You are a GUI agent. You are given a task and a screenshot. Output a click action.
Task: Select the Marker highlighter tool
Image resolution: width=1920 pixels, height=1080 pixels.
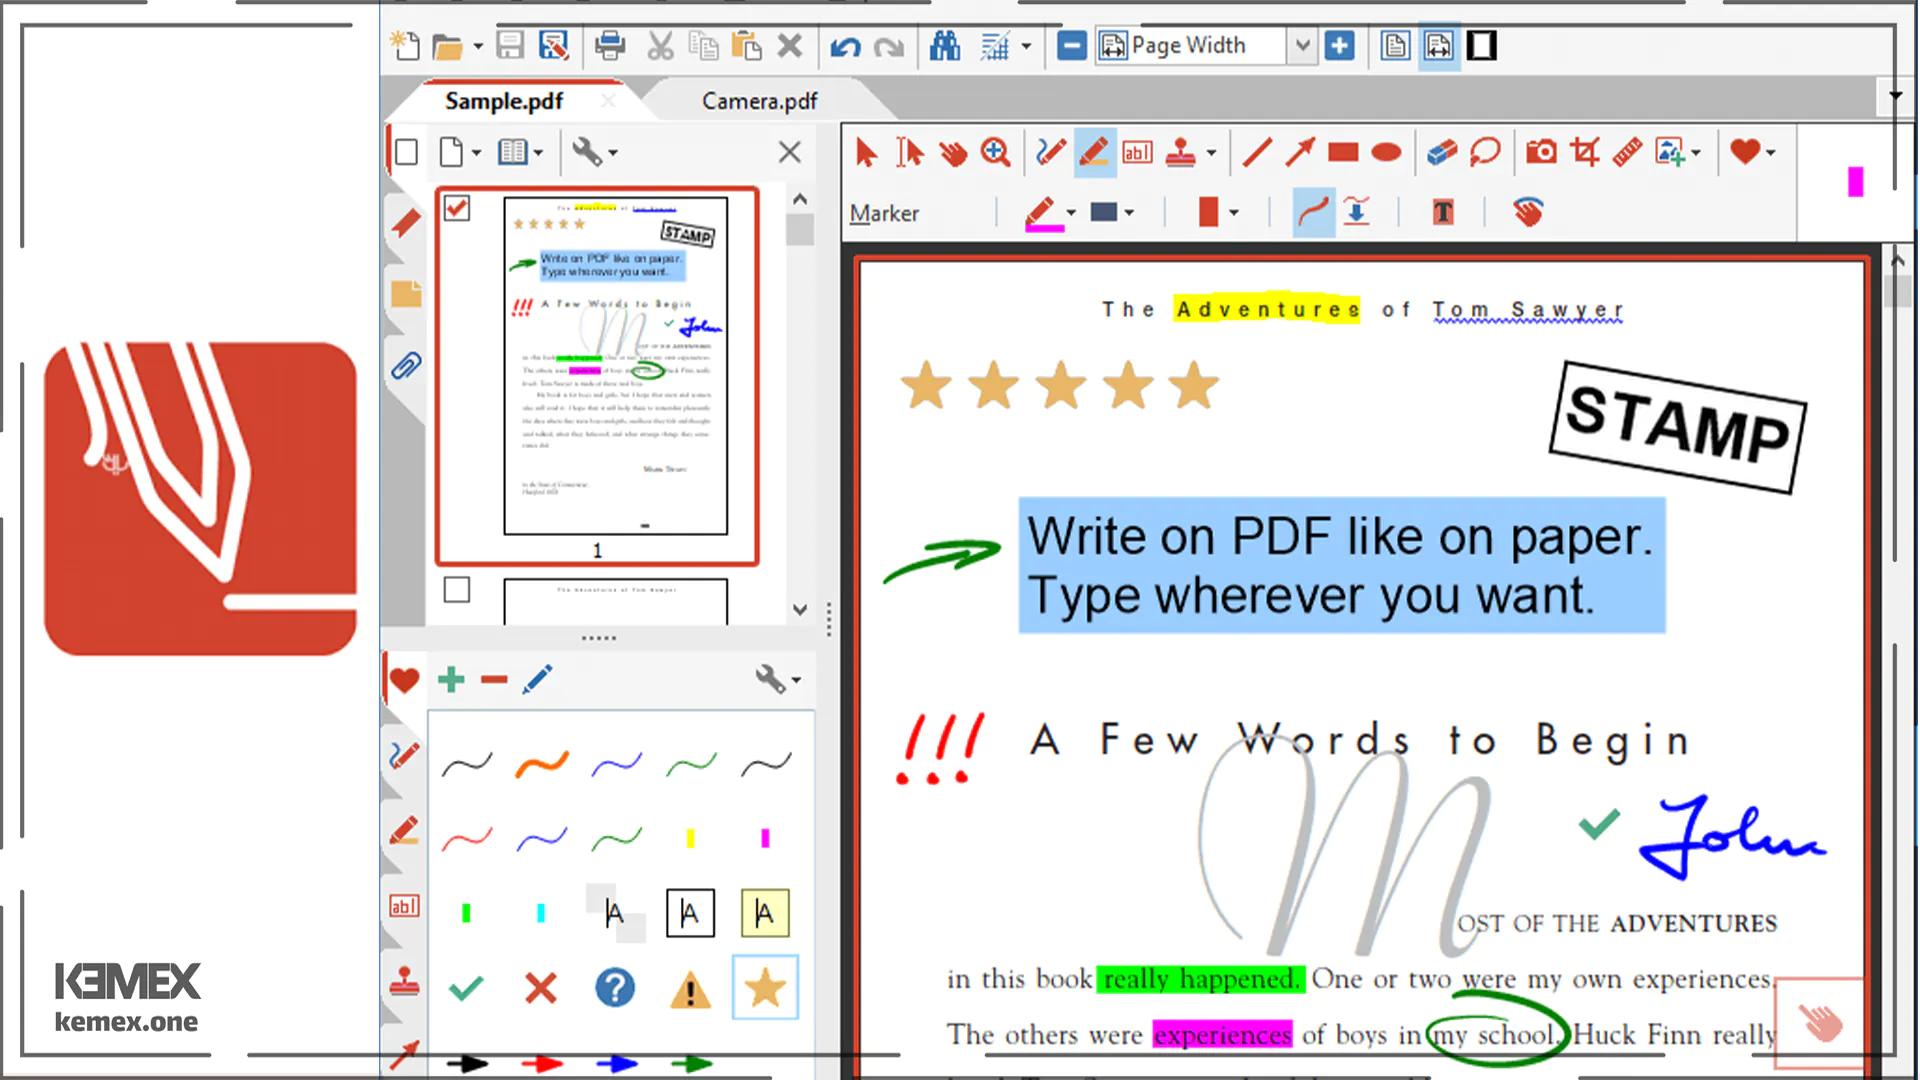[x=1094, y=153]
